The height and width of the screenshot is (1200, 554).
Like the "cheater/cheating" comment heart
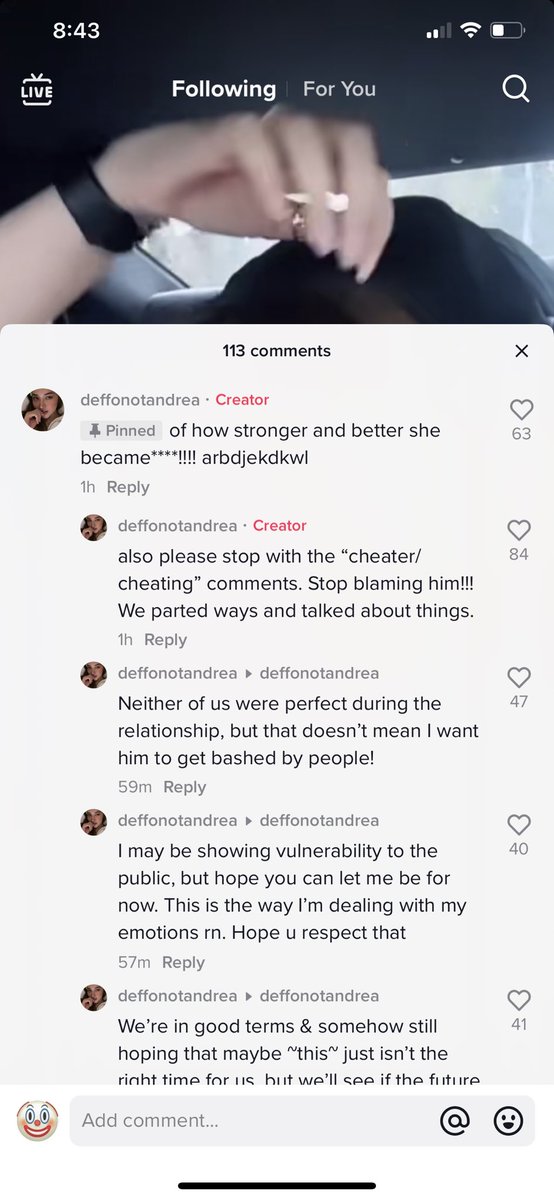(x=518, y=531)
